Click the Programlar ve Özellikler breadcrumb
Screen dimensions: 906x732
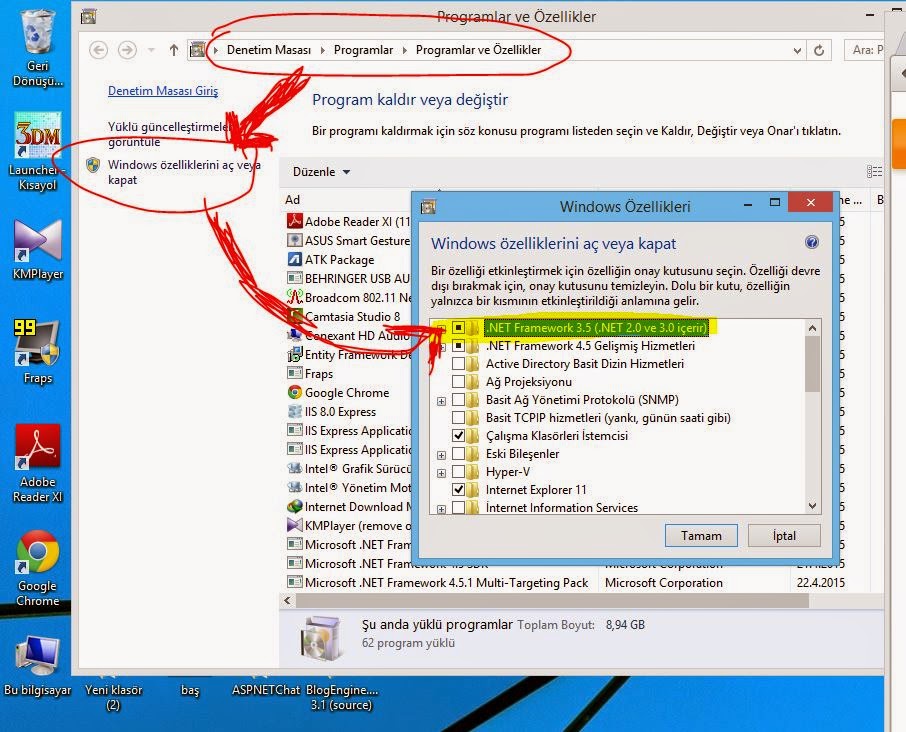pyautogui.click(x=478, y=50)
